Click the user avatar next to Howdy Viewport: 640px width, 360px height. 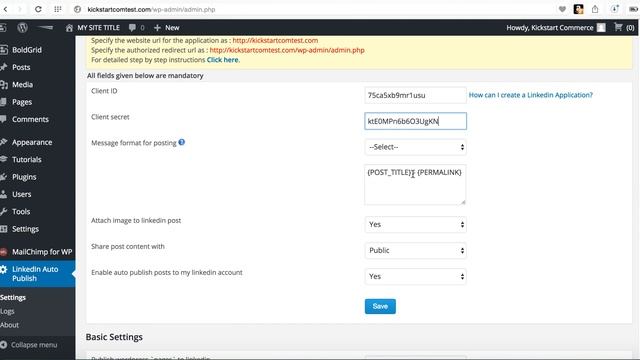pos(601,28)
